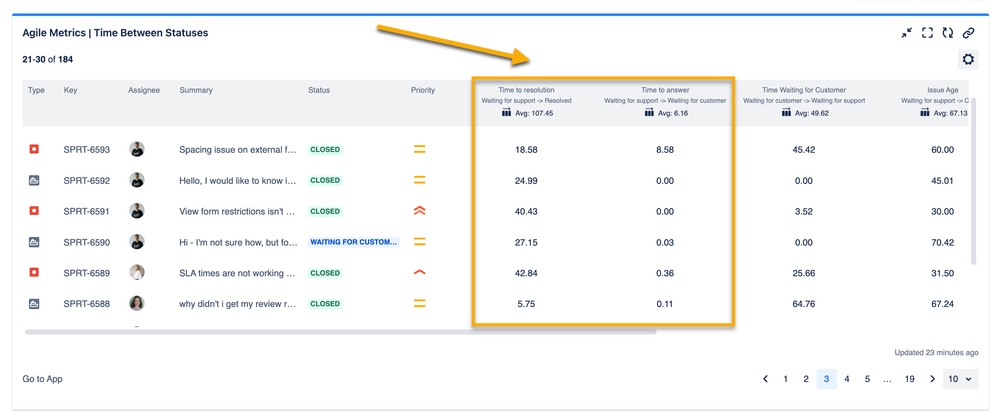Click chart icon under Time Waiting for Customer
The height and width of the screenshot is (419, 999).
click(x=787, y=113)
